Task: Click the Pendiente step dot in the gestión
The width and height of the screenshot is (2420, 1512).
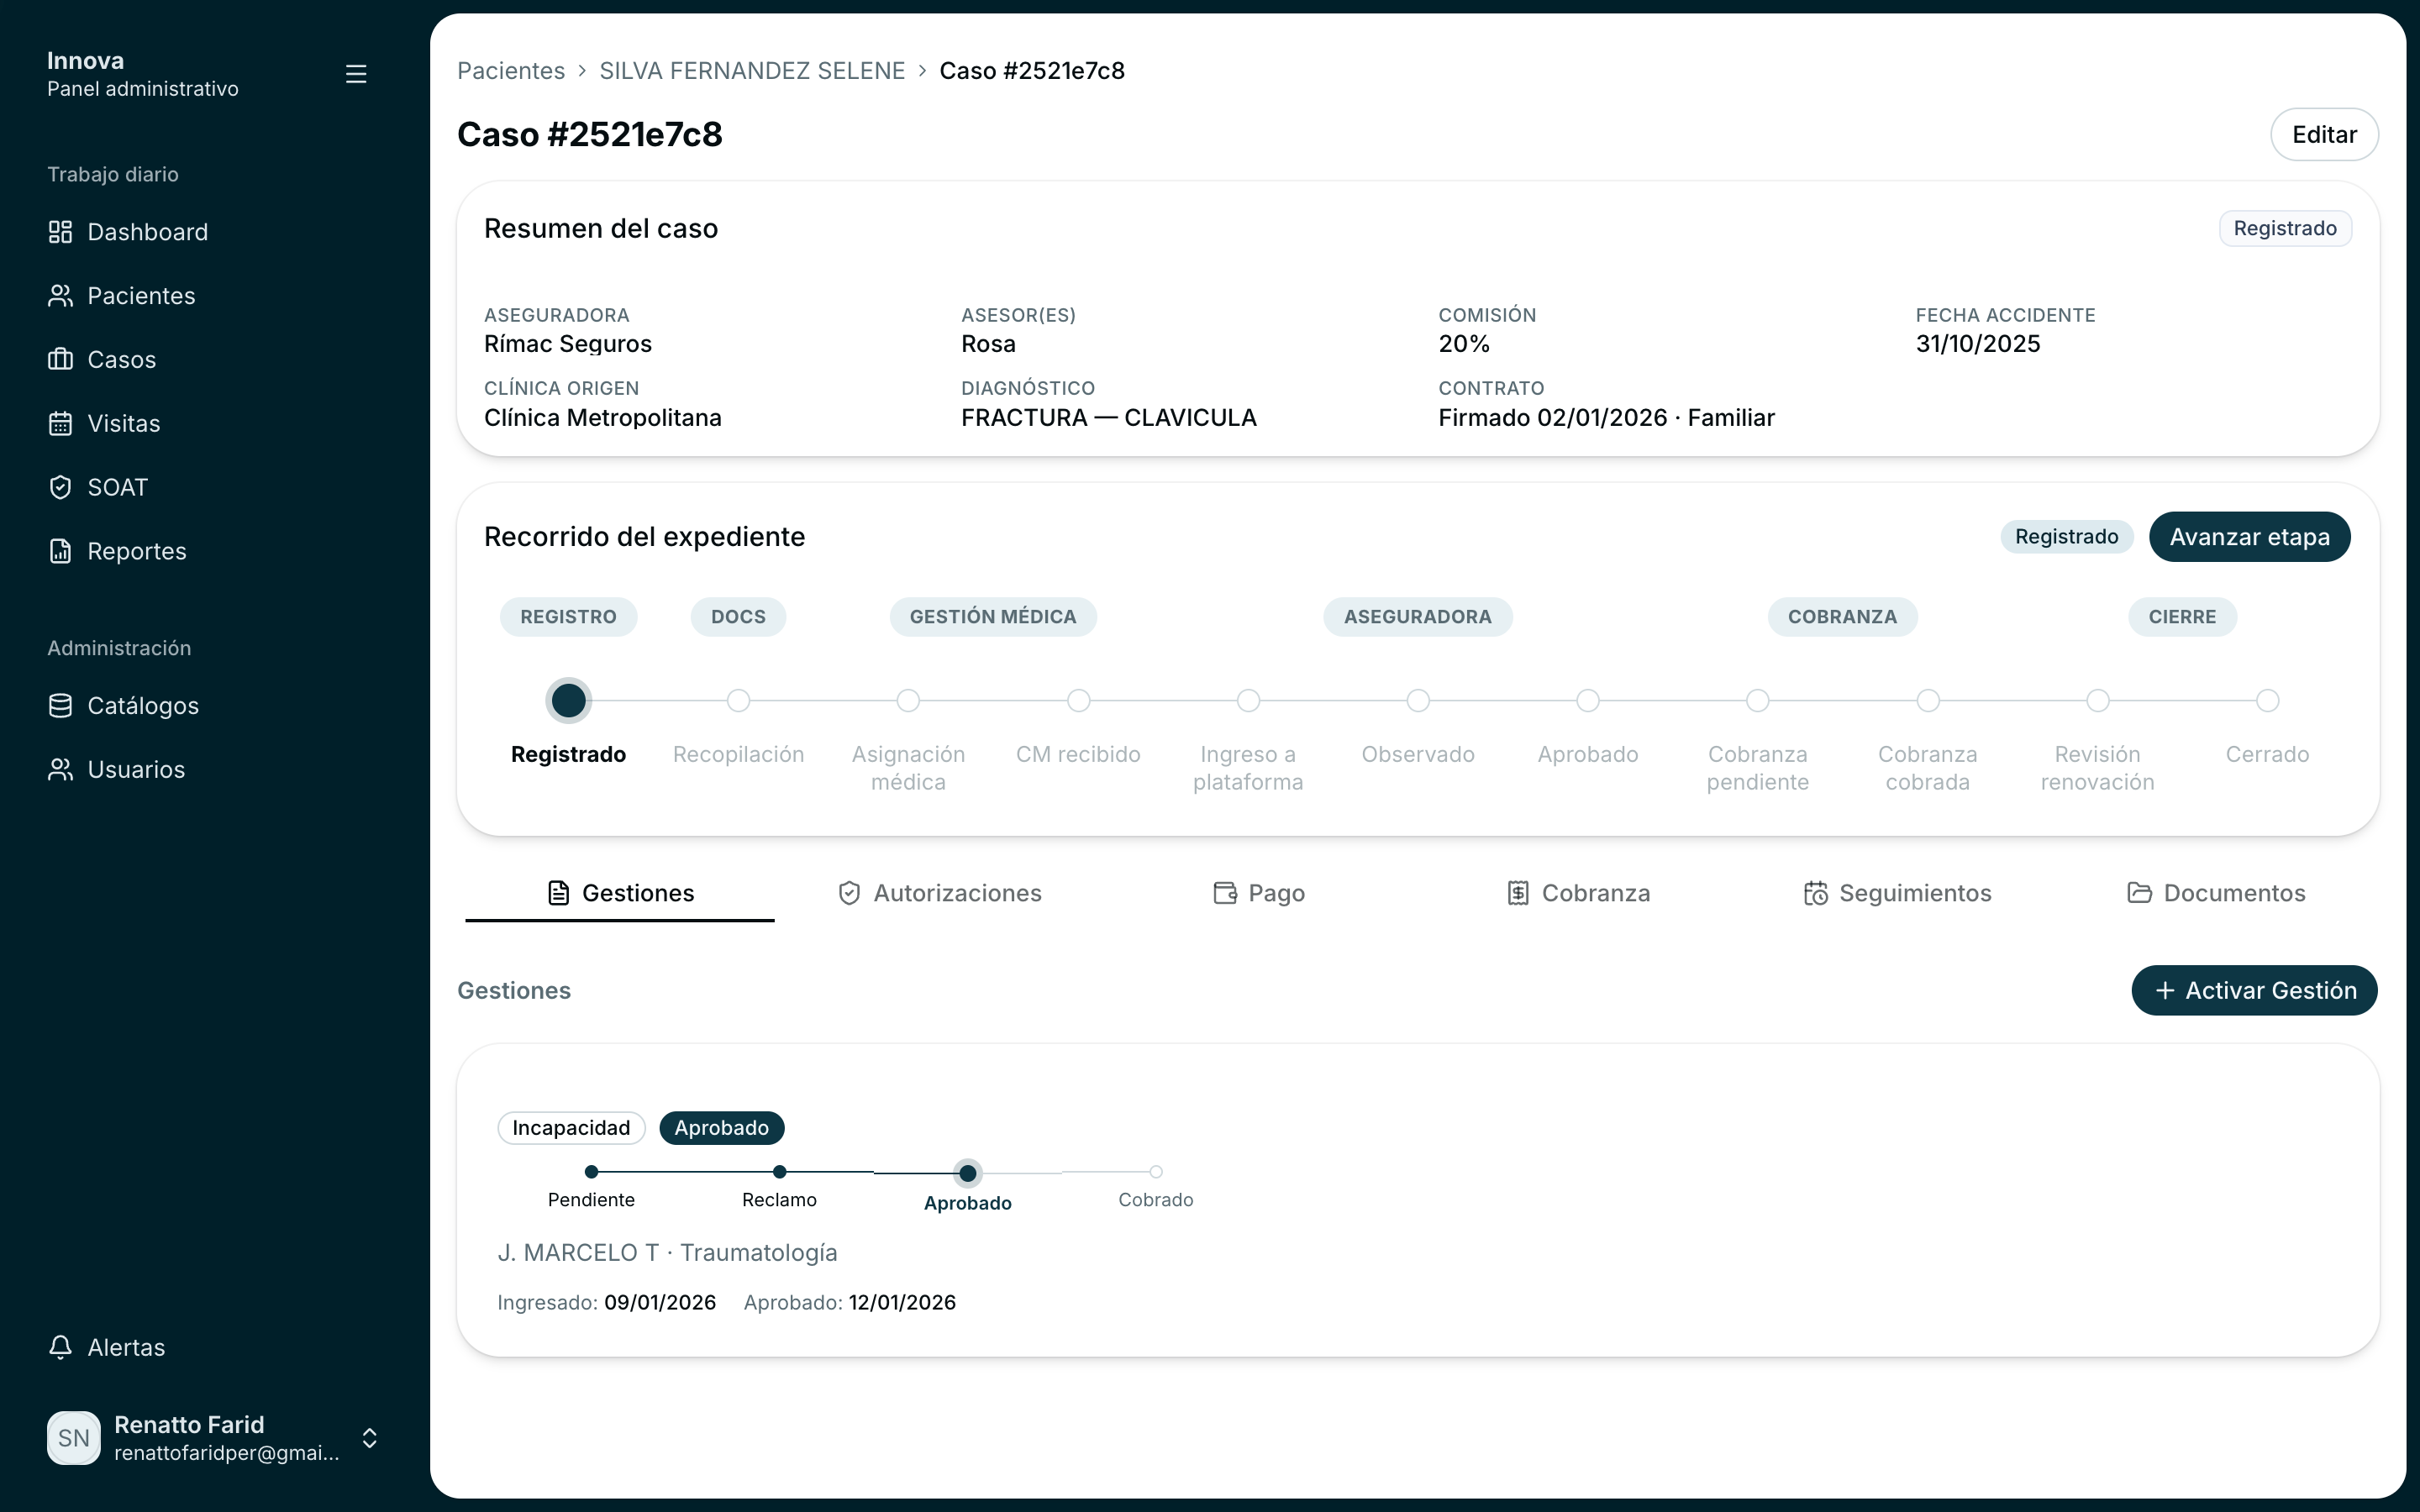Action: point(591,1172)
